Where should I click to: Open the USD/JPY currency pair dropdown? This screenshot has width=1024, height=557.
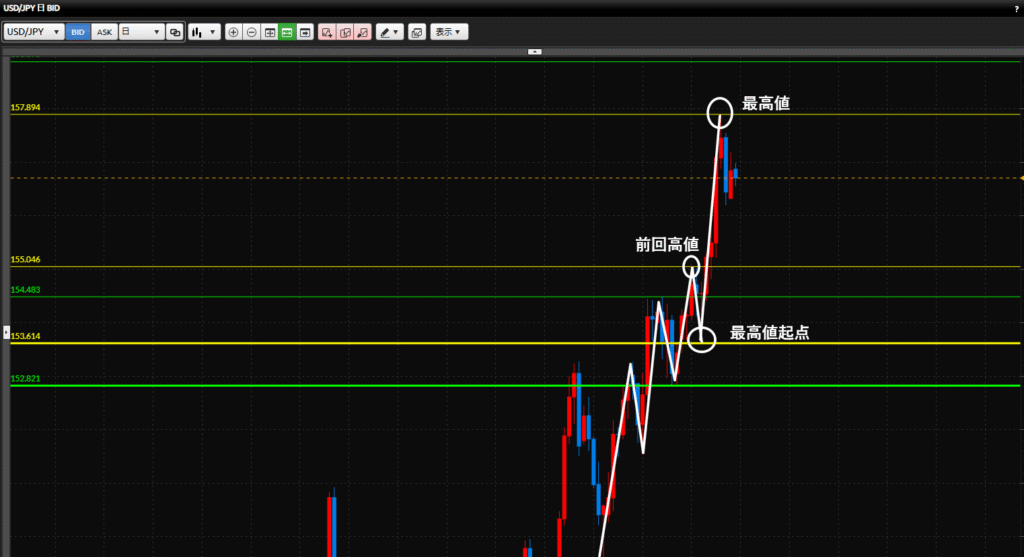click(34, 32)
